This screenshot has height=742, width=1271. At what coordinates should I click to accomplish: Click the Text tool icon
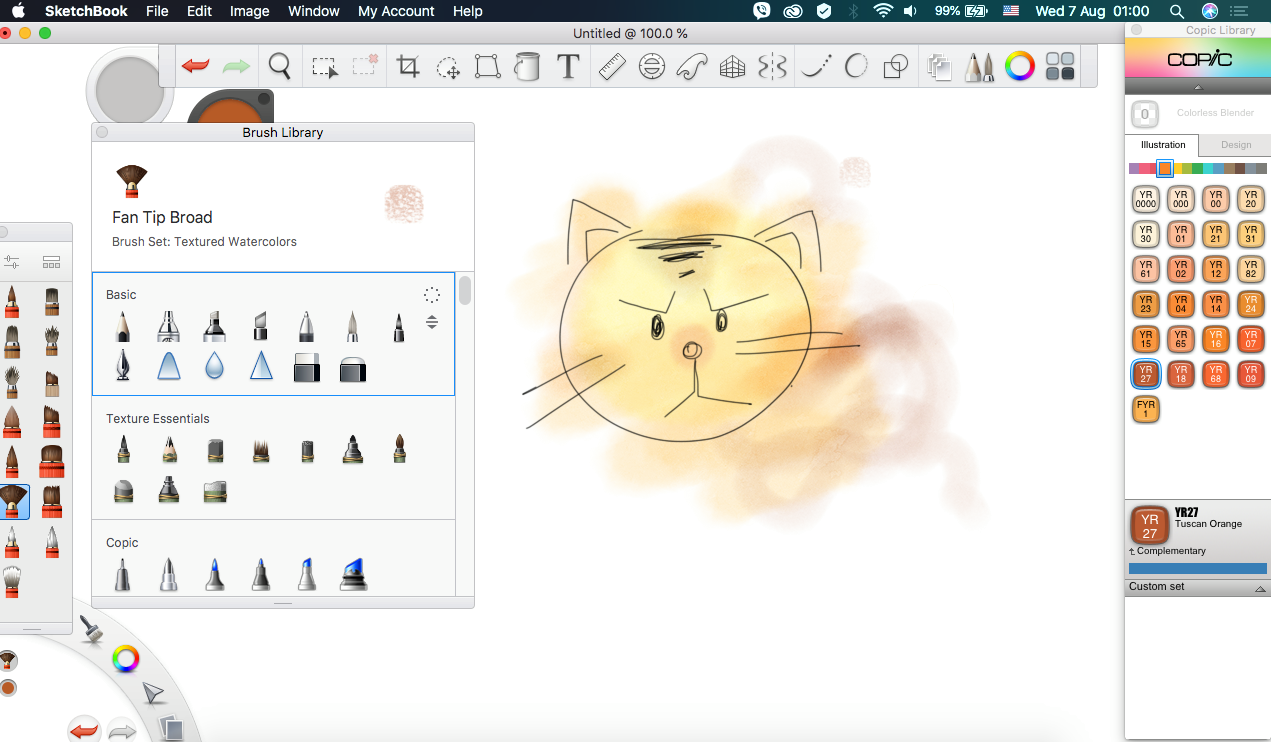(x=568, y=67)
